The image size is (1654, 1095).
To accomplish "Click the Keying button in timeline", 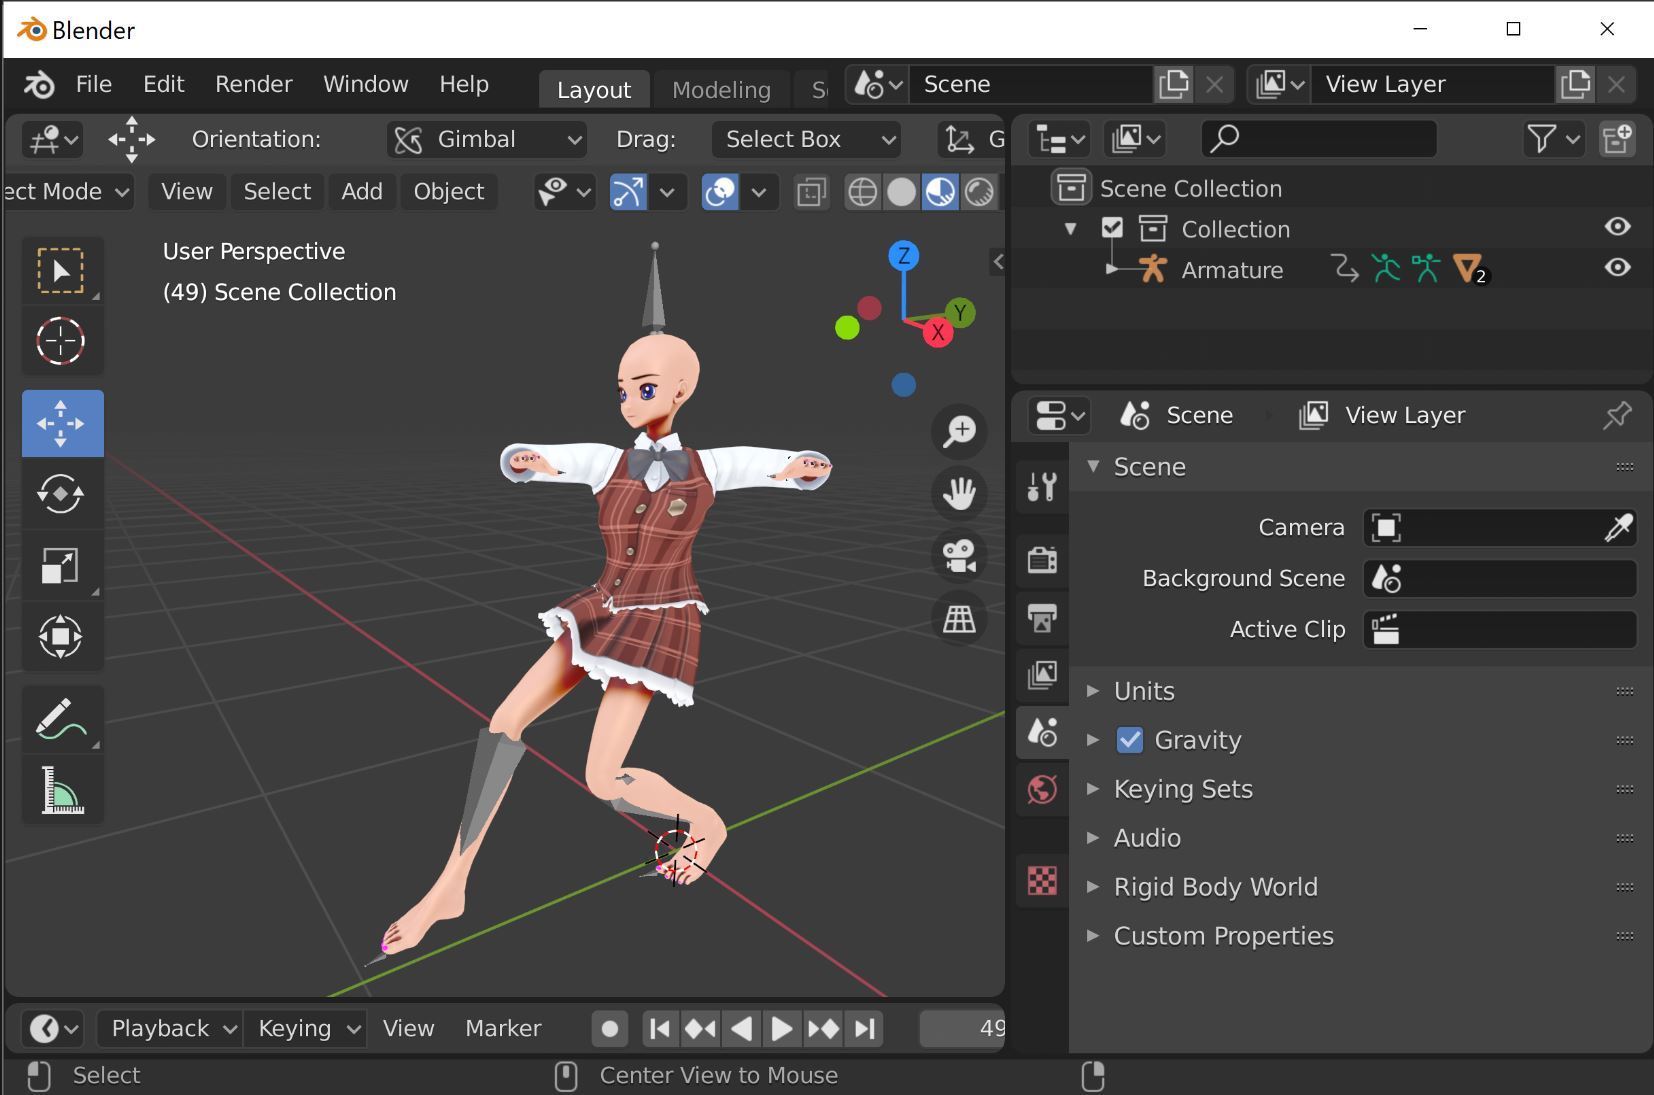I will click(307, 1028).
